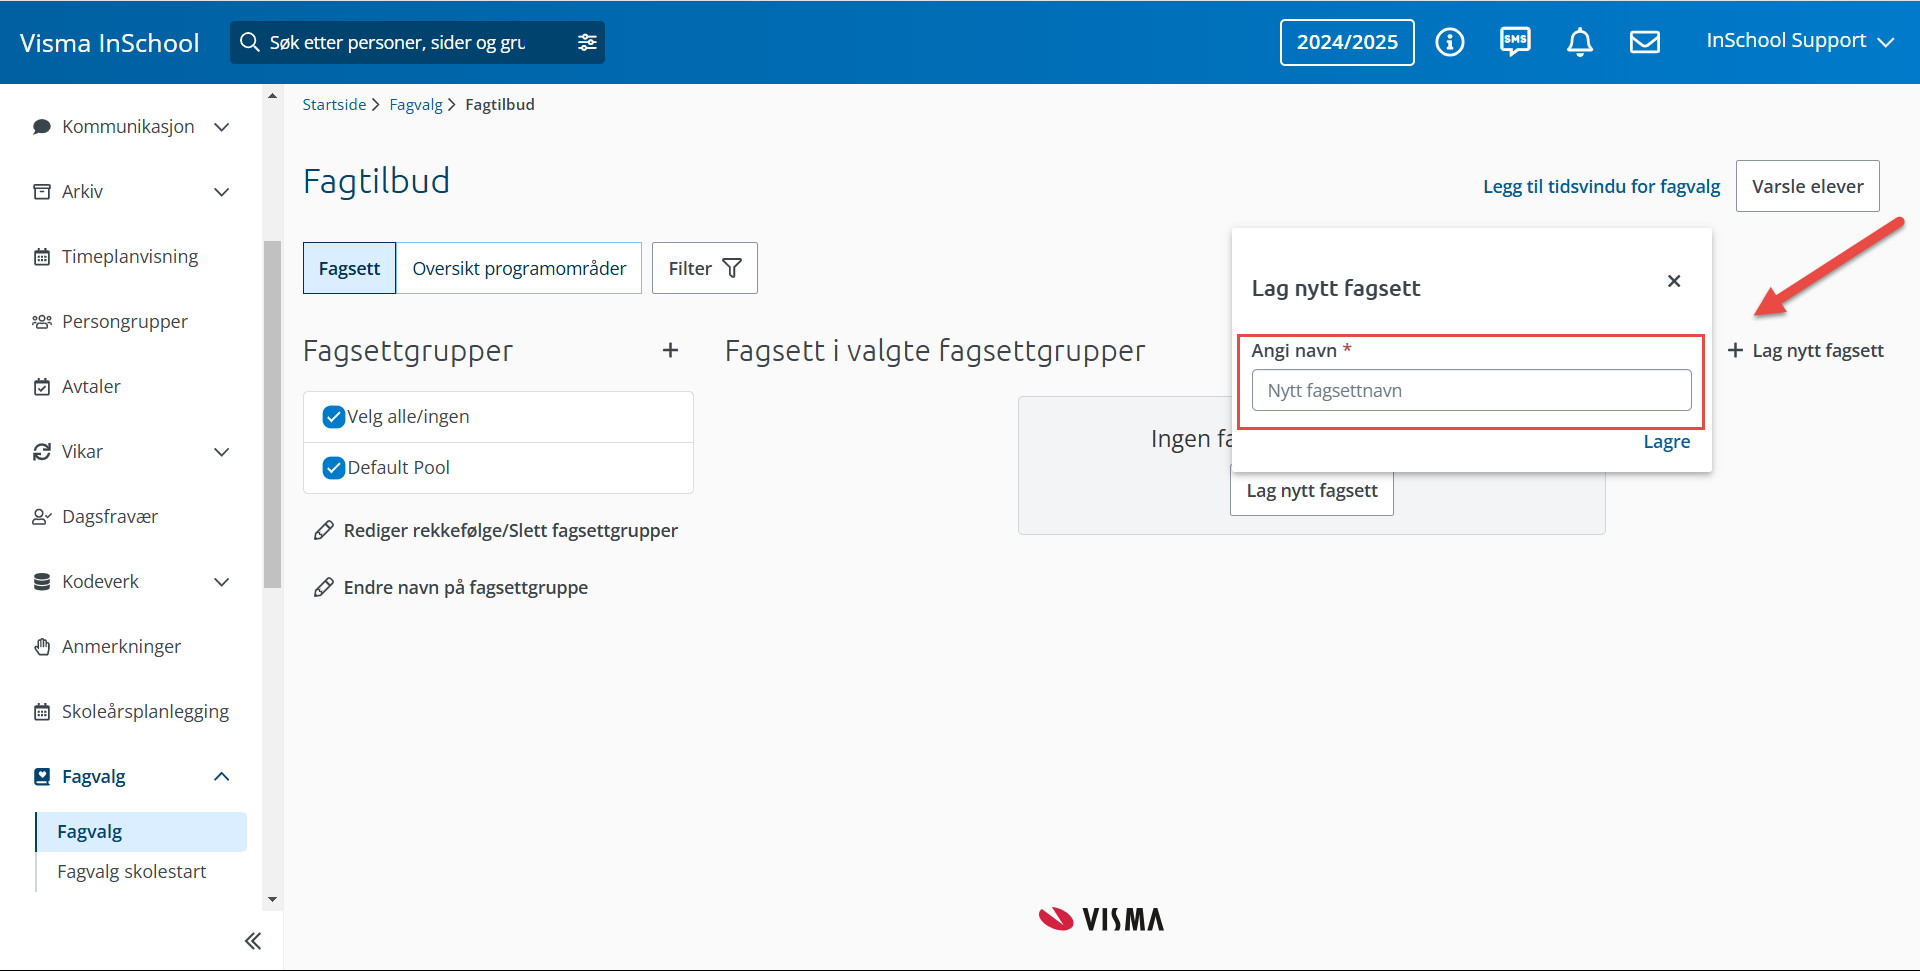Click pencil icon beside Endre navn
This screenshot has width=1920, height=971.
323,588
